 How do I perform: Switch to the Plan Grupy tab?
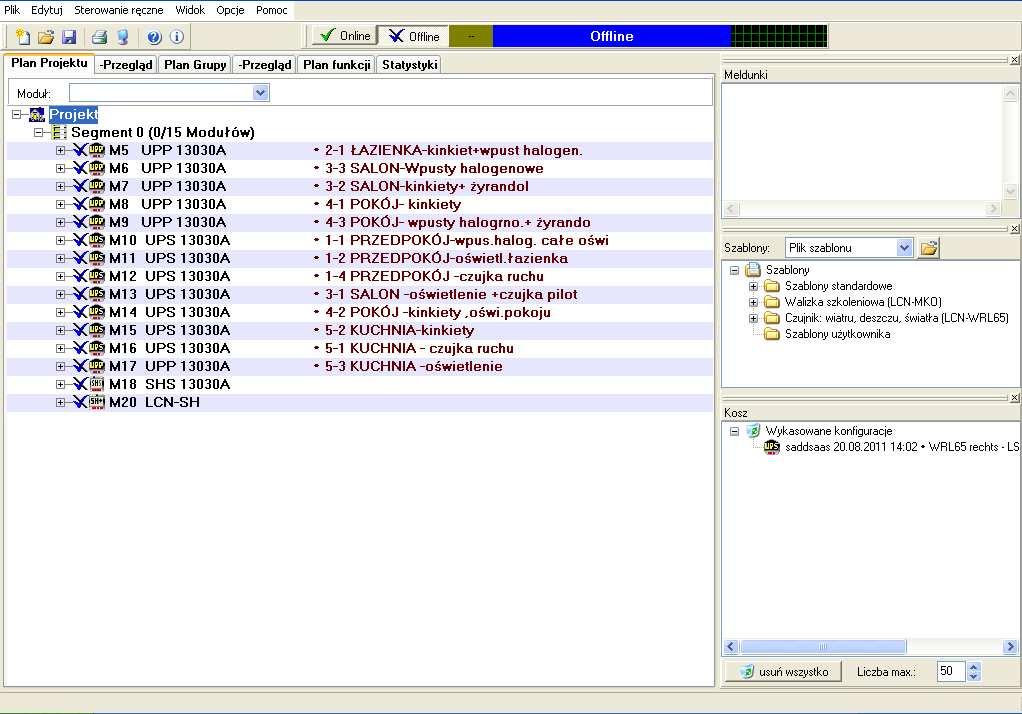point(195,65)
